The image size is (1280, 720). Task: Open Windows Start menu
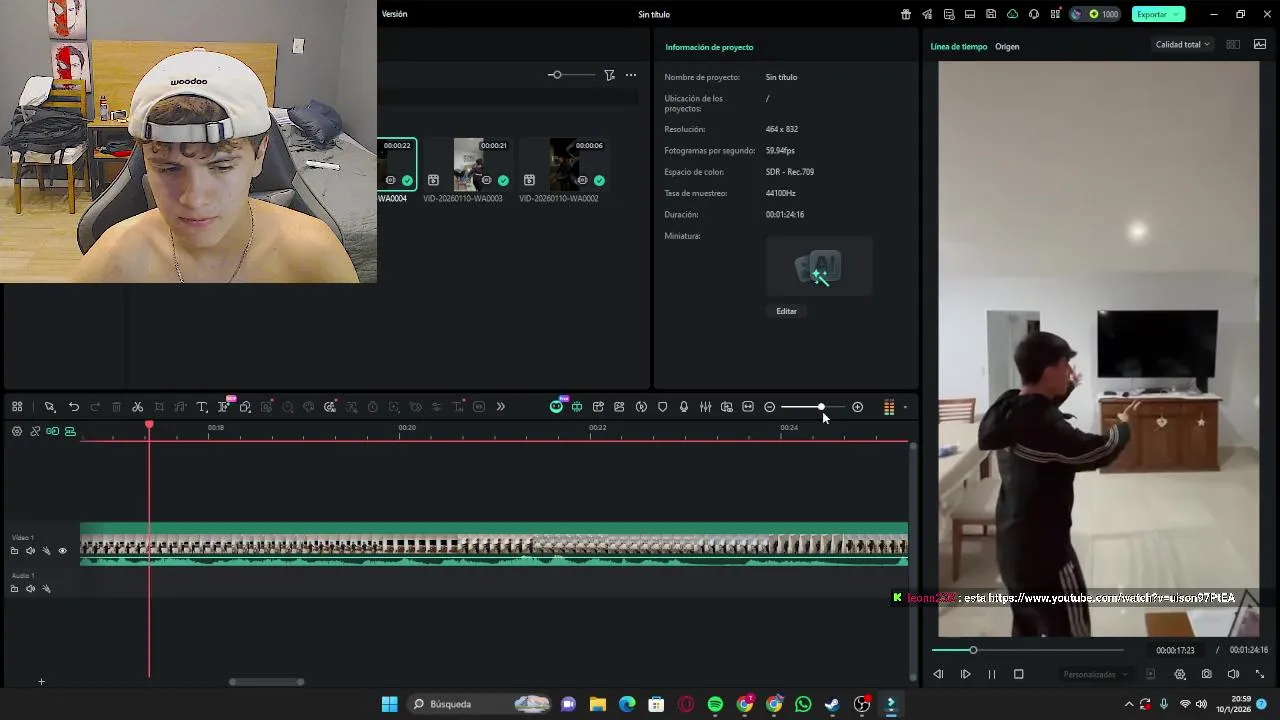tap(389, 704)
